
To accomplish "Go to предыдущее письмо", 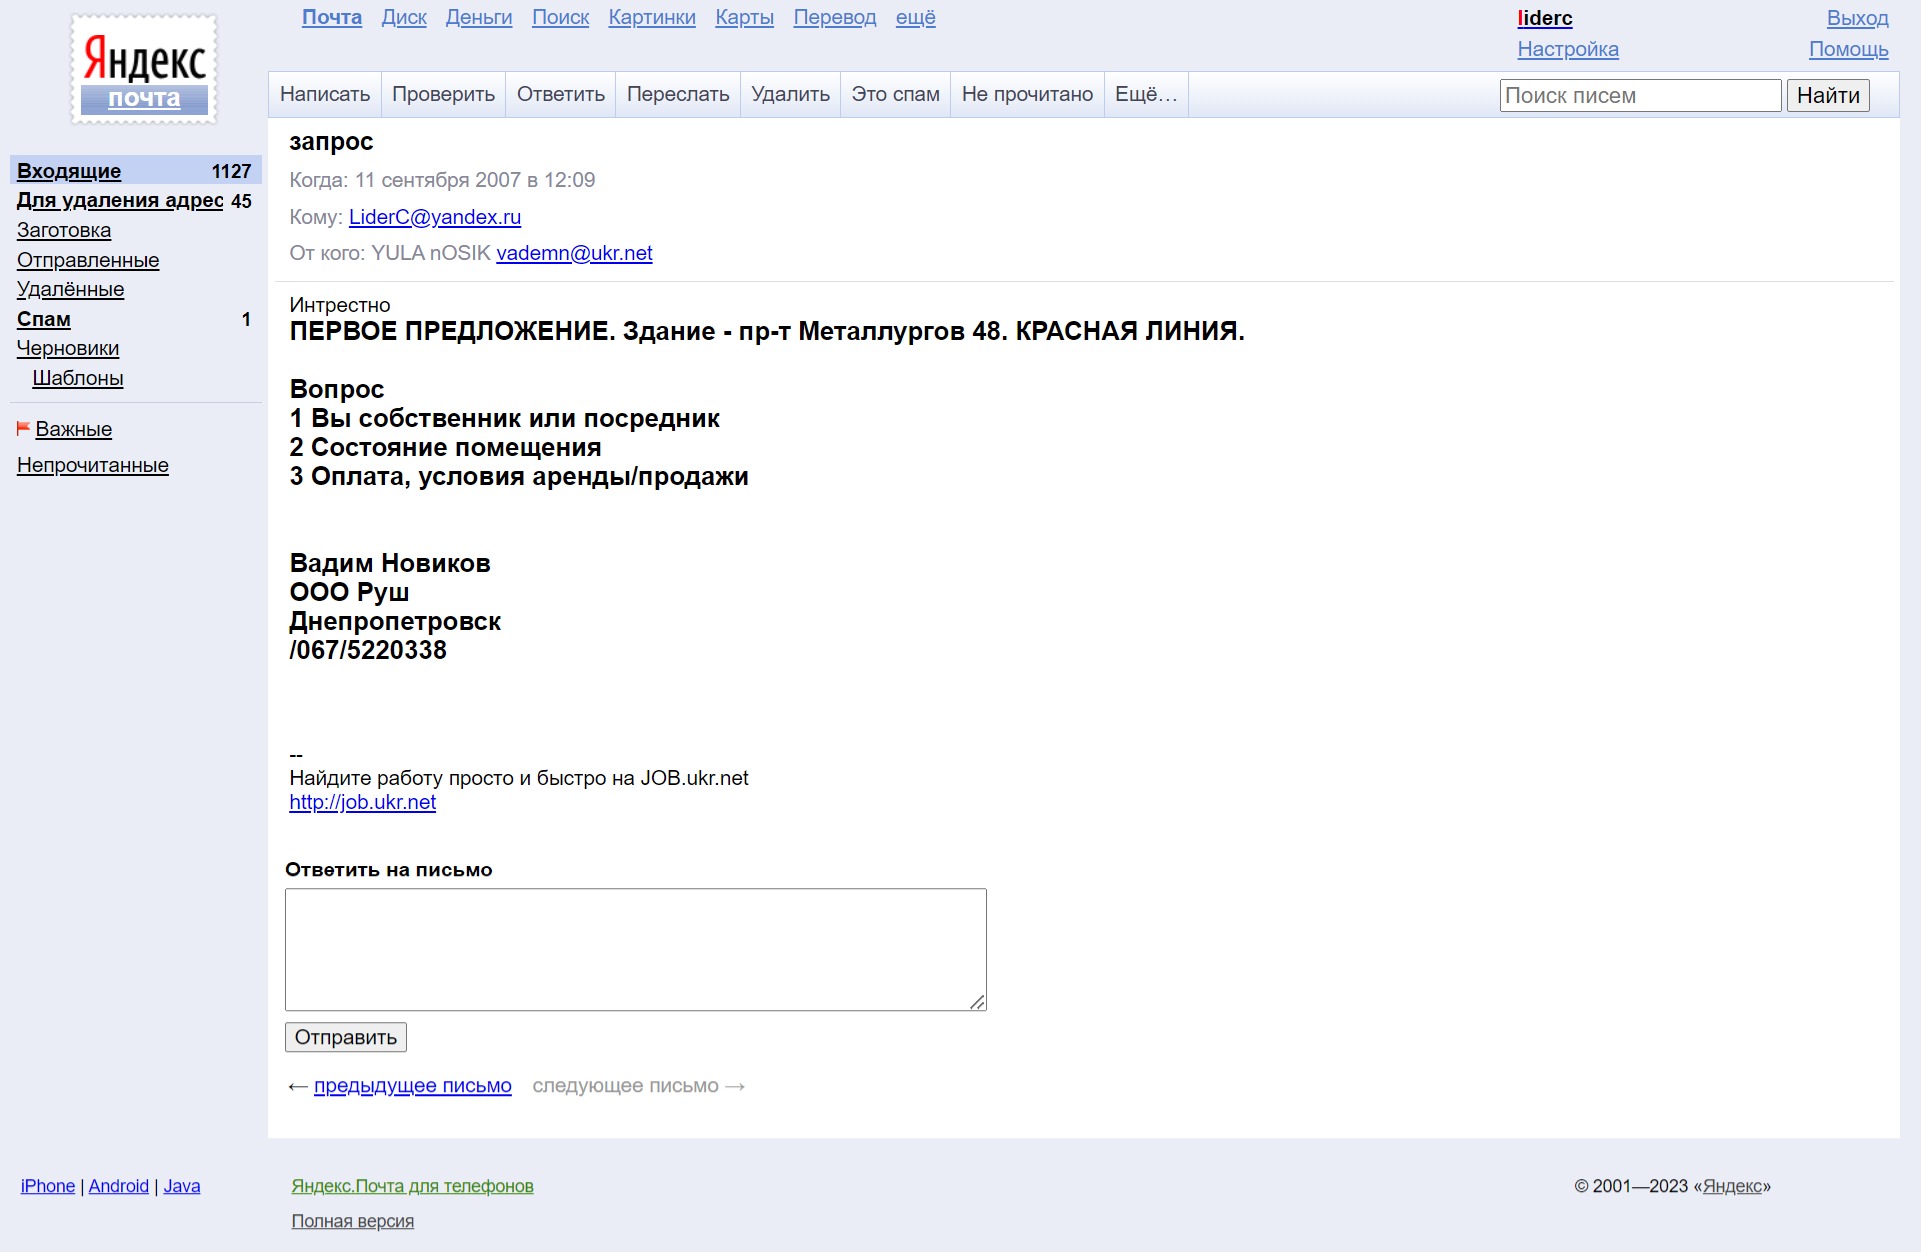I will point(413,1086).
